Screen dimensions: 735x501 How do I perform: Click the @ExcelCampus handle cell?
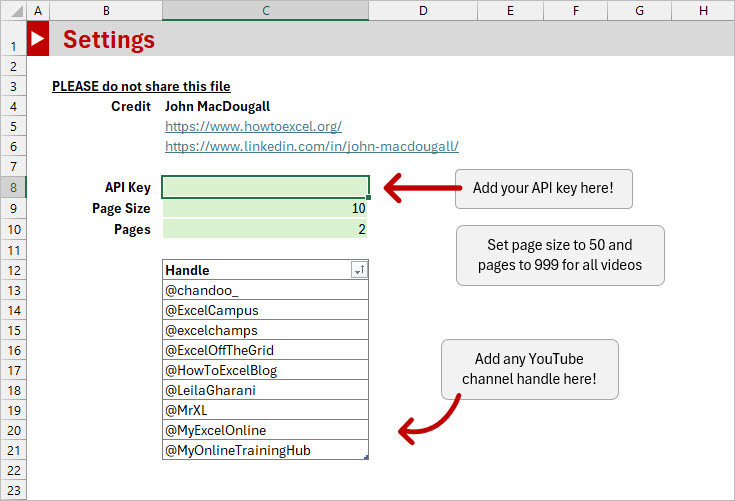point(265,310)
